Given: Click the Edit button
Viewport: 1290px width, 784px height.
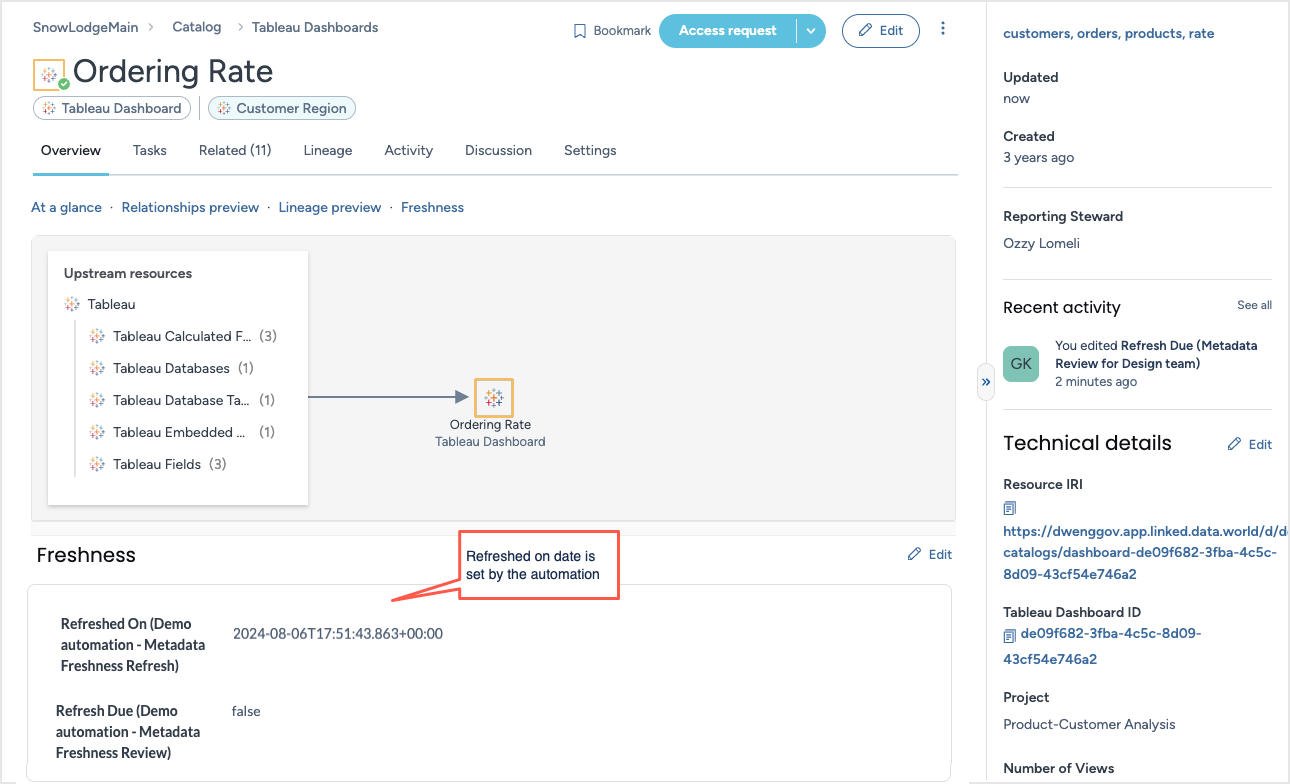Looking at the screenshot, I should pyautogui.click(x=880, y=30).
